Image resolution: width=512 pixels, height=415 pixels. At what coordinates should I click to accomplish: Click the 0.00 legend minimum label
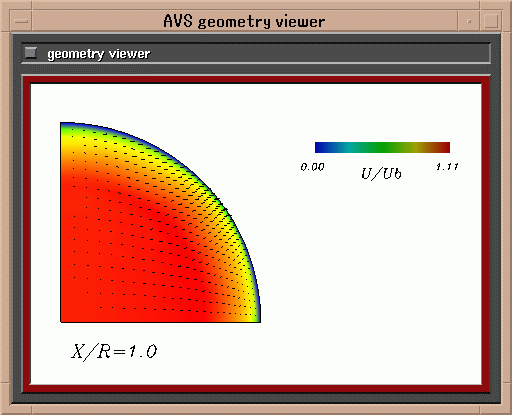[x=312, y=167]
